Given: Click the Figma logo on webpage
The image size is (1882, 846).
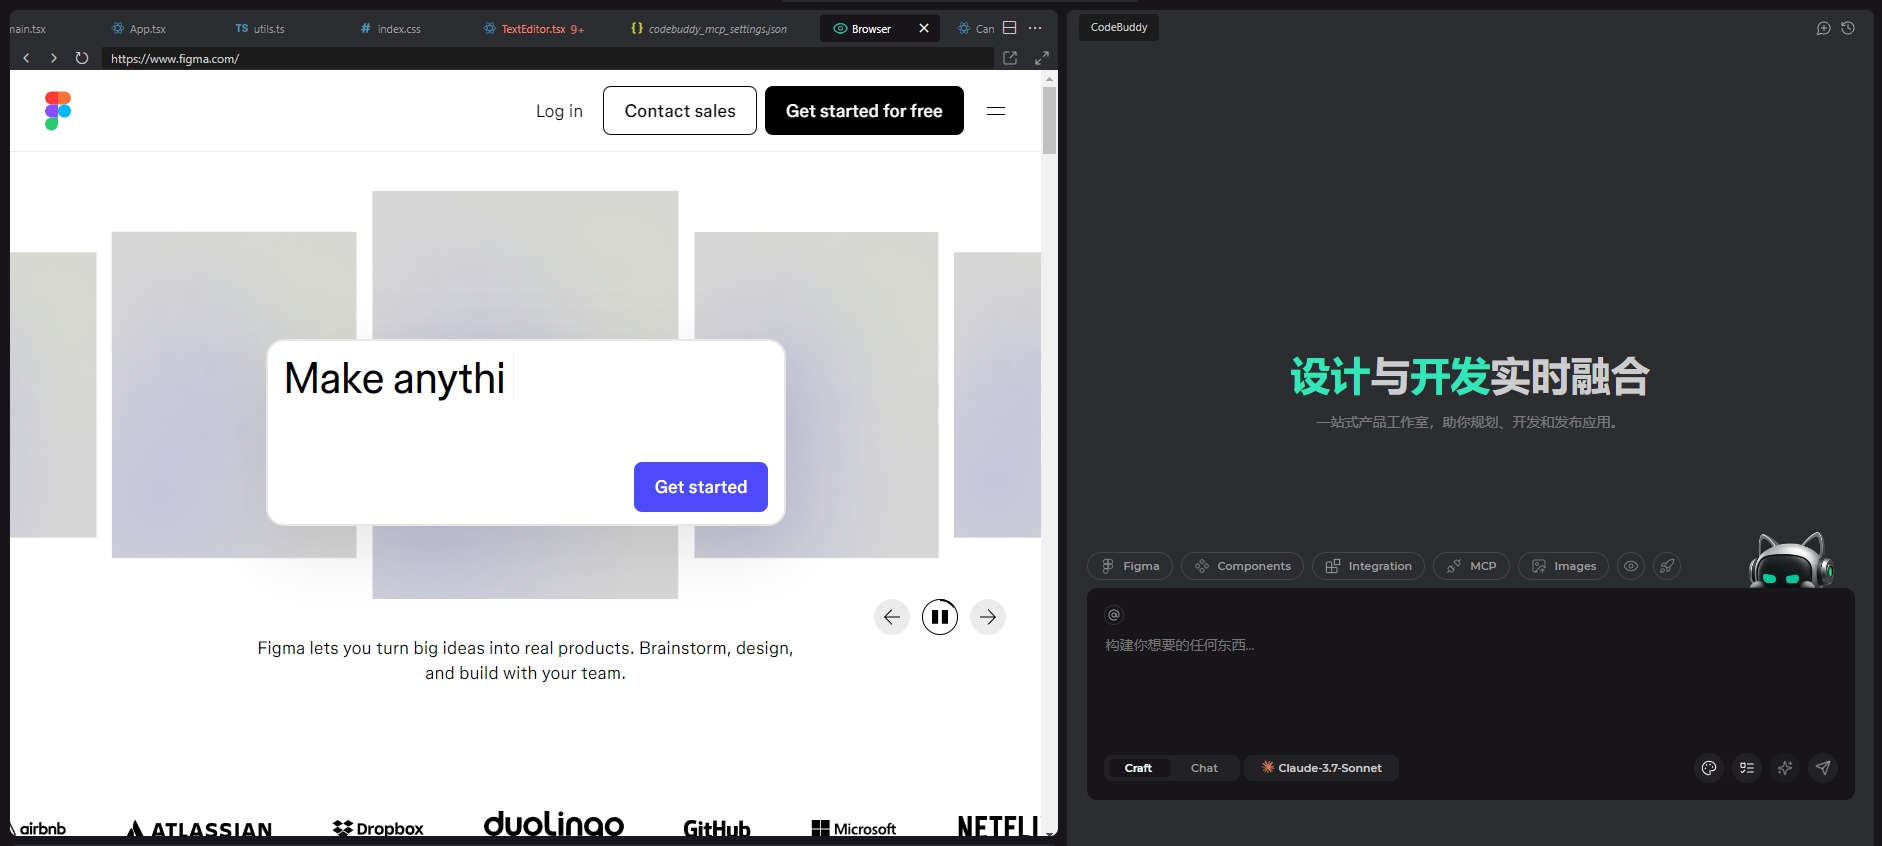Looking at the screenshot, I should tap(58, 111).
